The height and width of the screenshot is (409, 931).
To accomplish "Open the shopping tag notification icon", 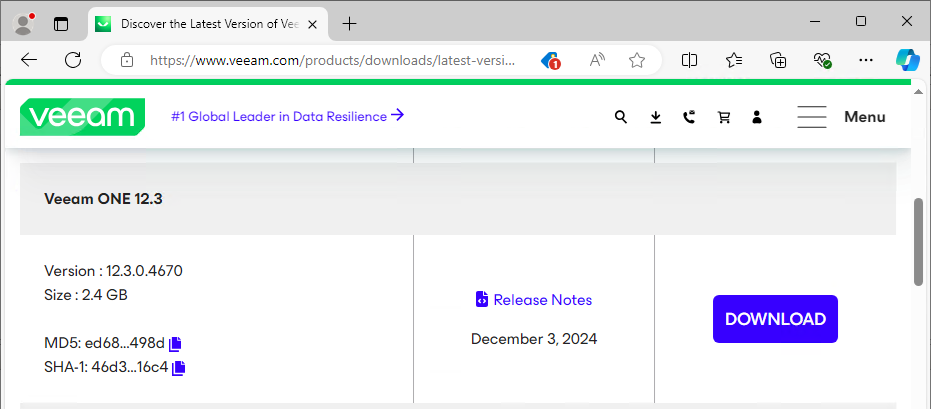I will tap(550, 61).
